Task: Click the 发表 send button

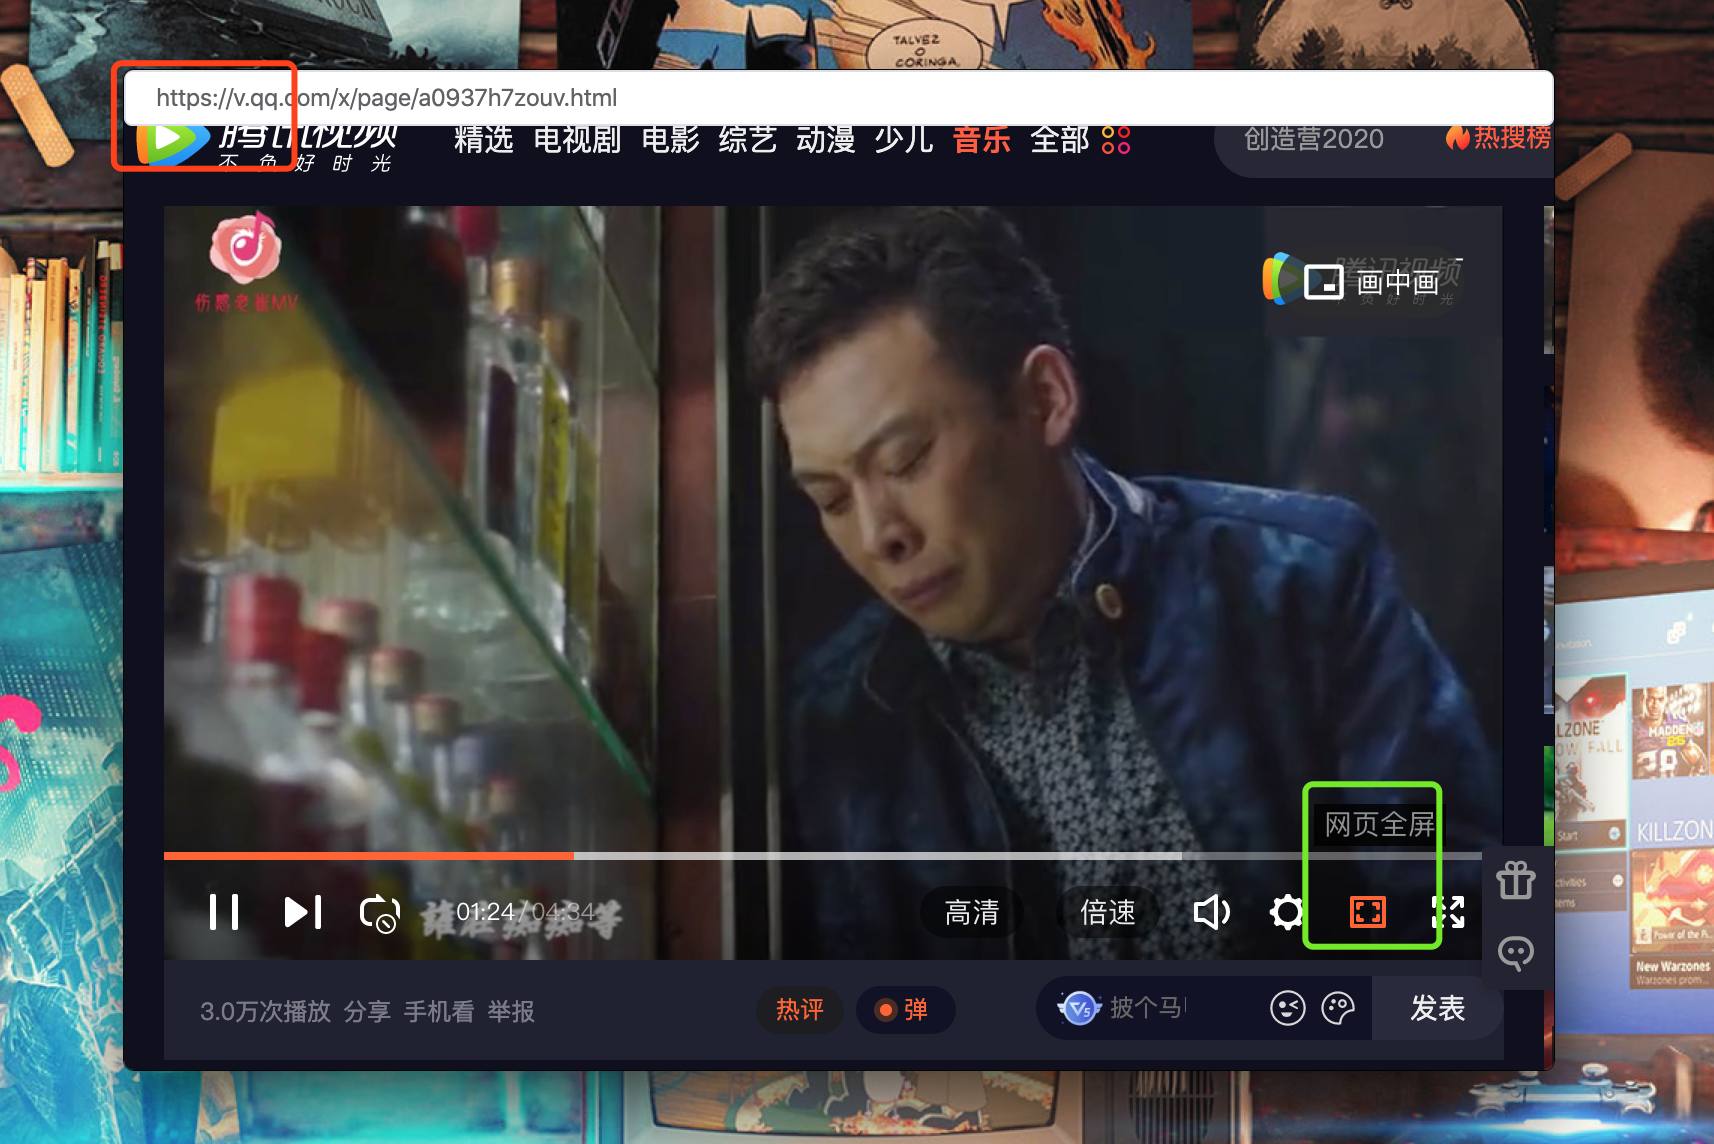Action: click(1438, 1008)
